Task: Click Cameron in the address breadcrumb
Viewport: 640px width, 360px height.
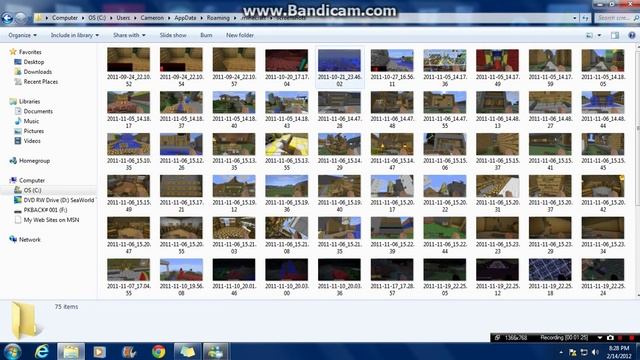Action: pos(152,18)
